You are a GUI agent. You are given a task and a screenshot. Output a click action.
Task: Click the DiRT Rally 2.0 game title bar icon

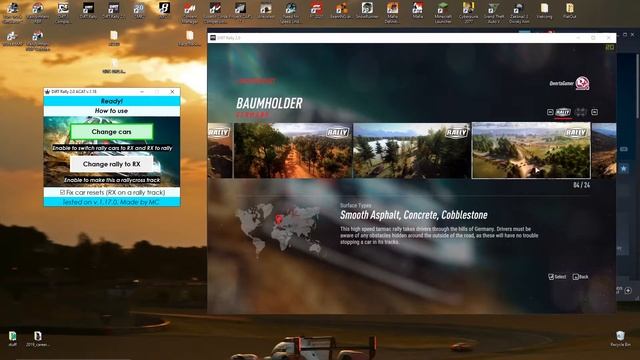213,38
